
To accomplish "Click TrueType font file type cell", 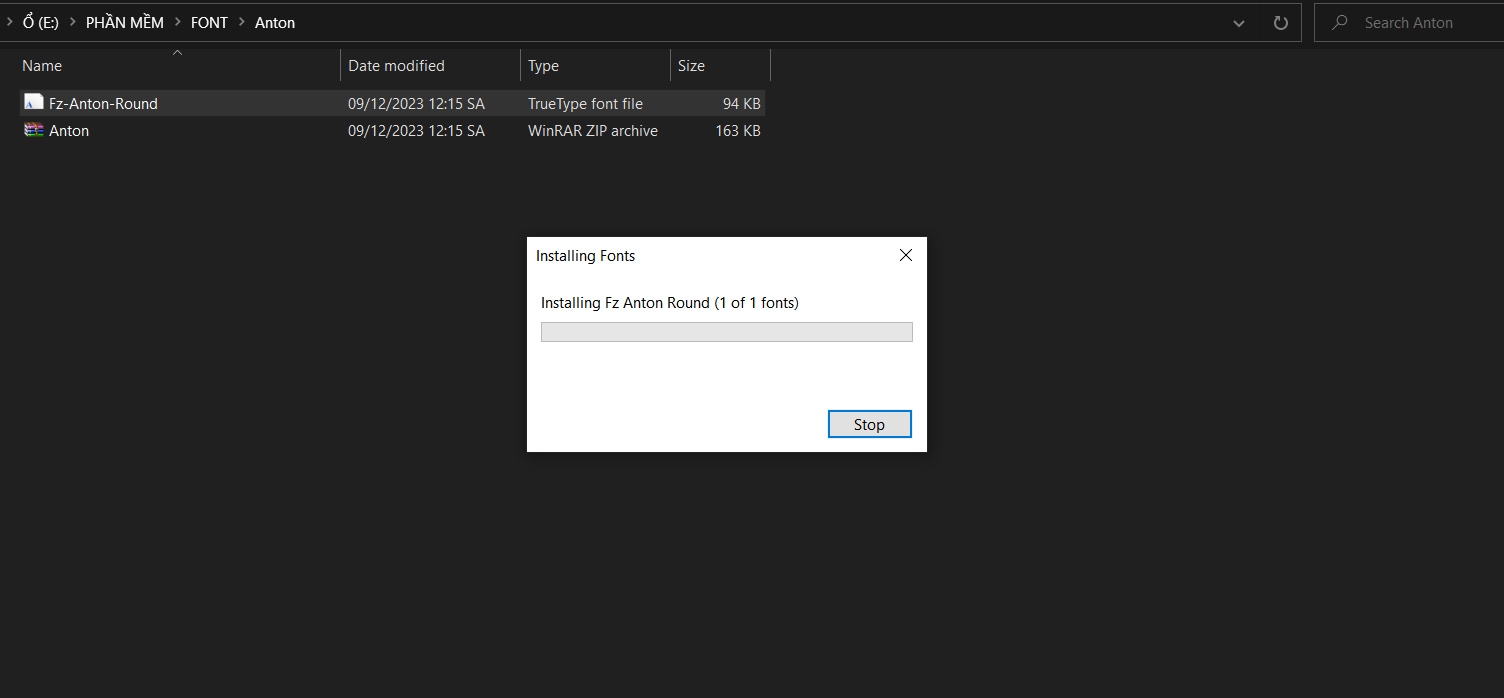I will (x=585, y=103).
